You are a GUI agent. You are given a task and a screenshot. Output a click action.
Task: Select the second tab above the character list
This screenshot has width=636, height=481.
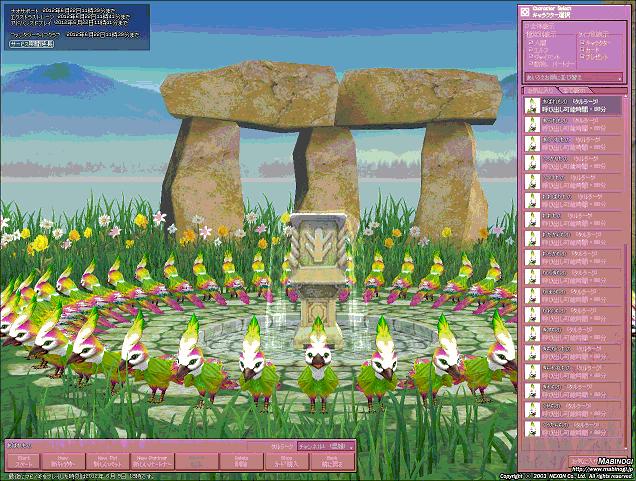[576, 90]
